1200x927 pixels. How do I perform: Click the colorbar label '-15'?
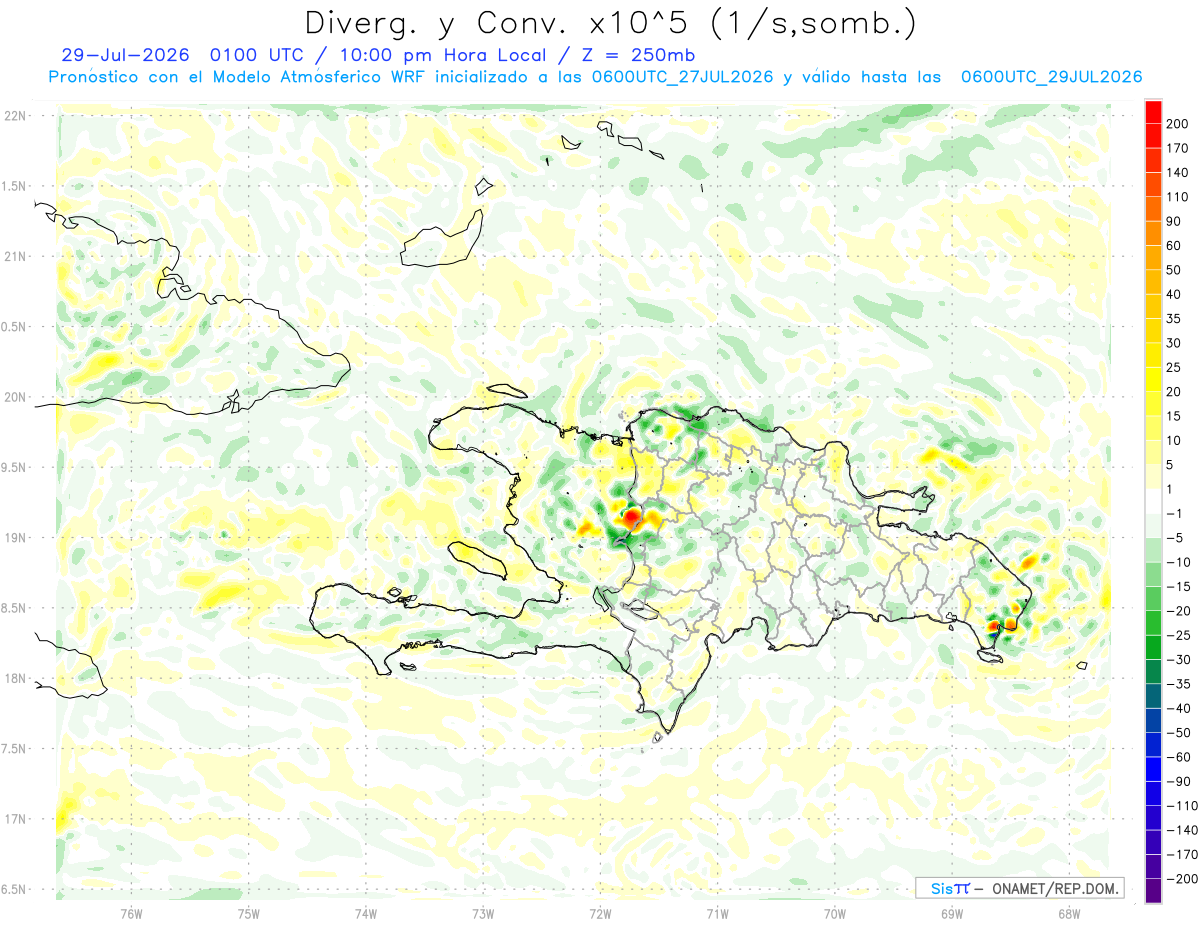[1177, 586]
